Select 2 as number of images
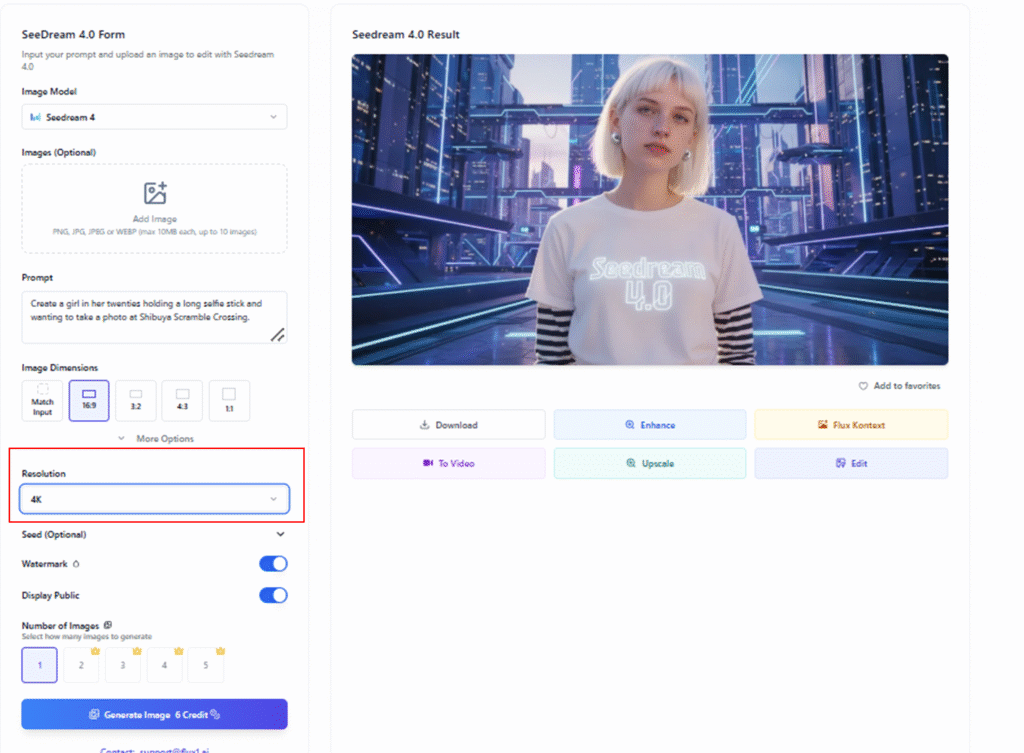Viewport: 1024px width, 753px height. point(81,665)
